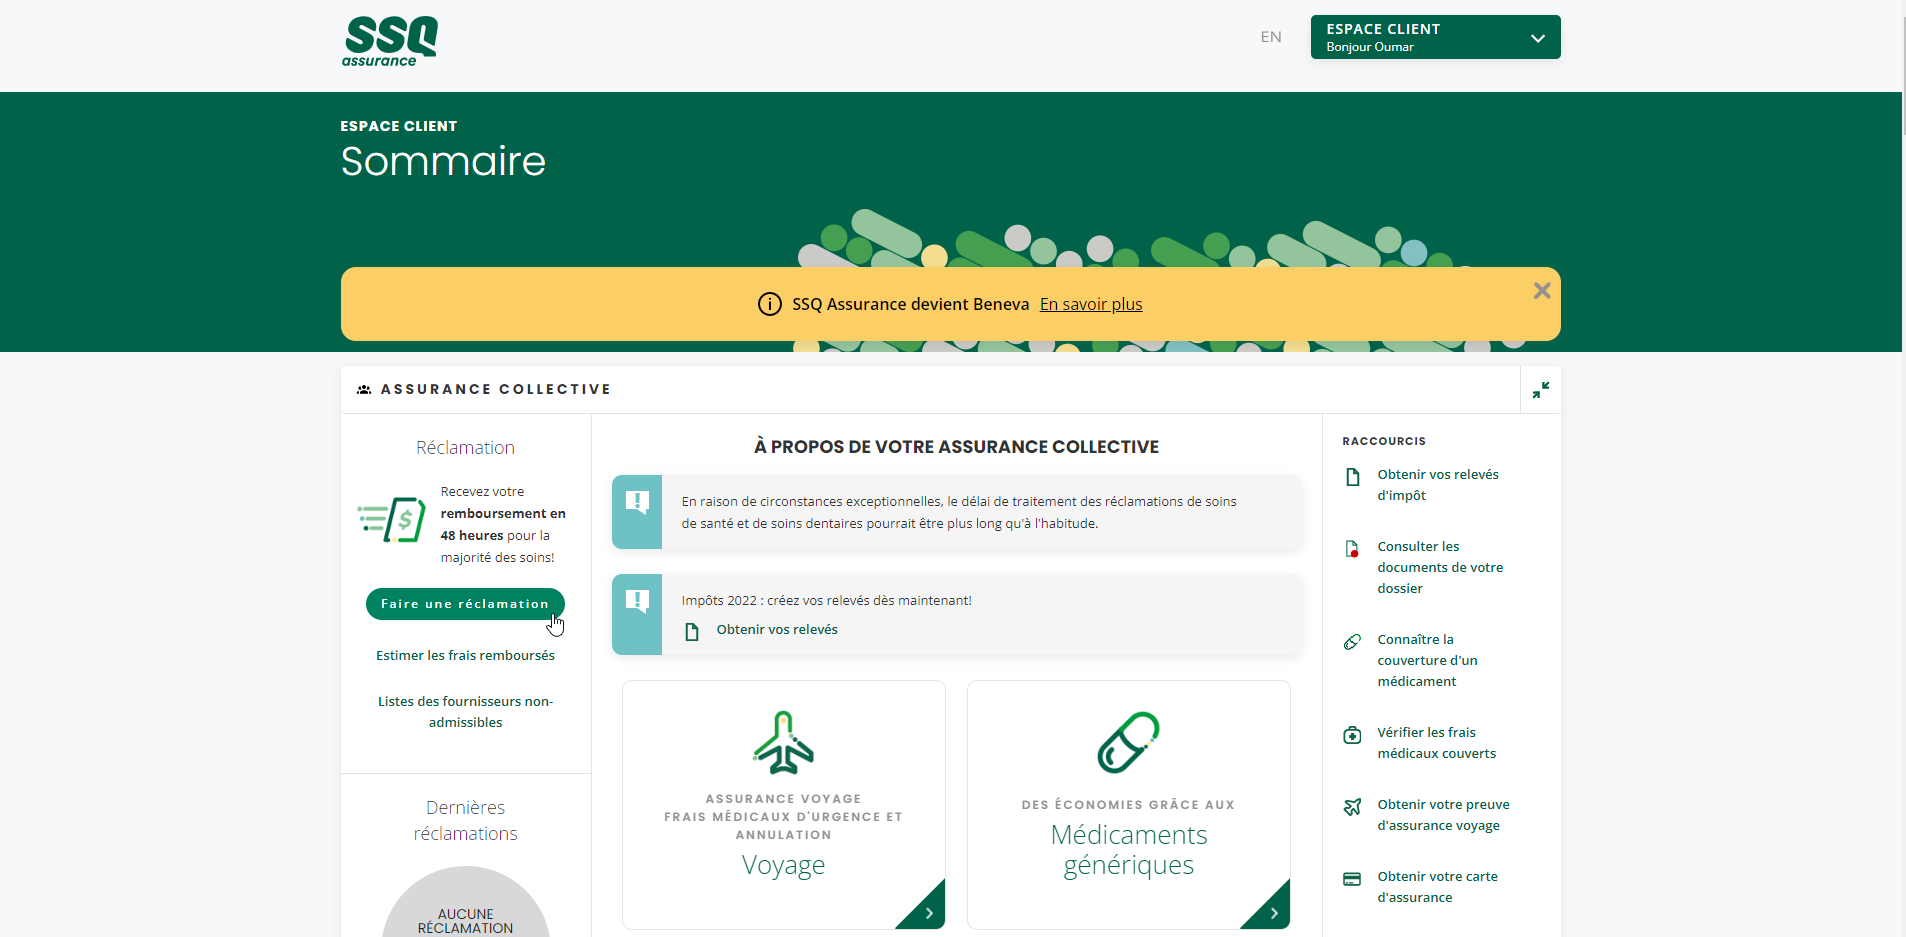The height and width of the screenshot is (937, 1906).
Task: Click the document icon with the red dot
Action: point(1353,549)
